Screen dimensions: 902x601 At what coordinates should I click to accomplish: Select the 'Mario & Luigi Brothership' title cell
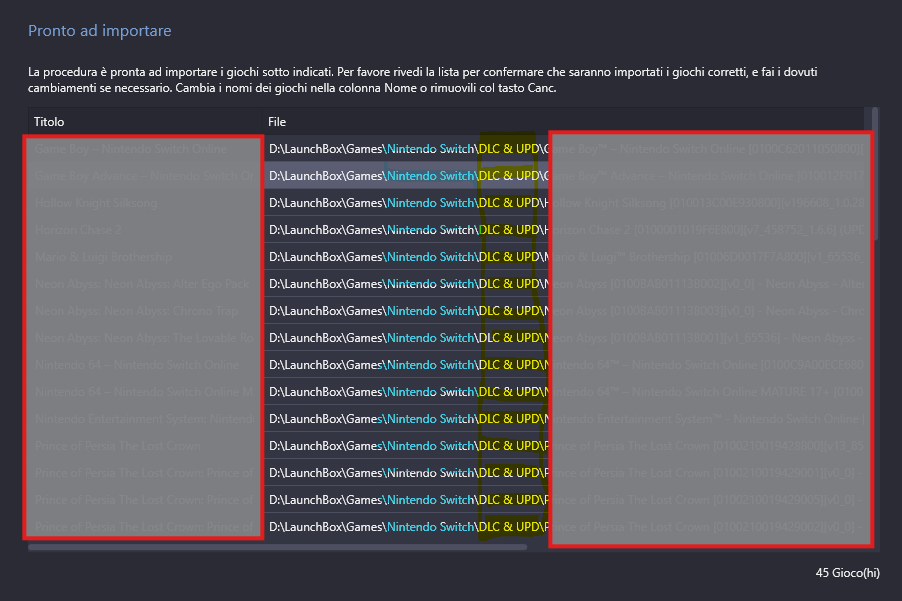tap(144, 257)
